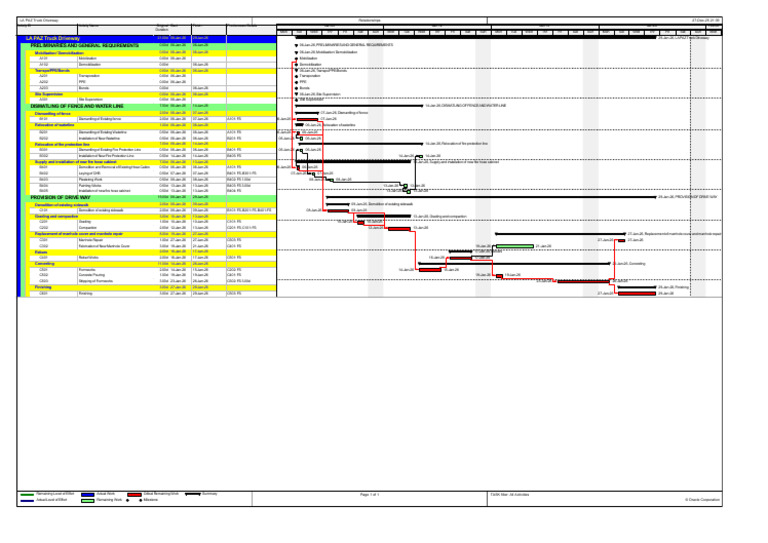This screenshot has width=768, height=543.
Task: Click the Finish column header
Action: tap(196, 26)
